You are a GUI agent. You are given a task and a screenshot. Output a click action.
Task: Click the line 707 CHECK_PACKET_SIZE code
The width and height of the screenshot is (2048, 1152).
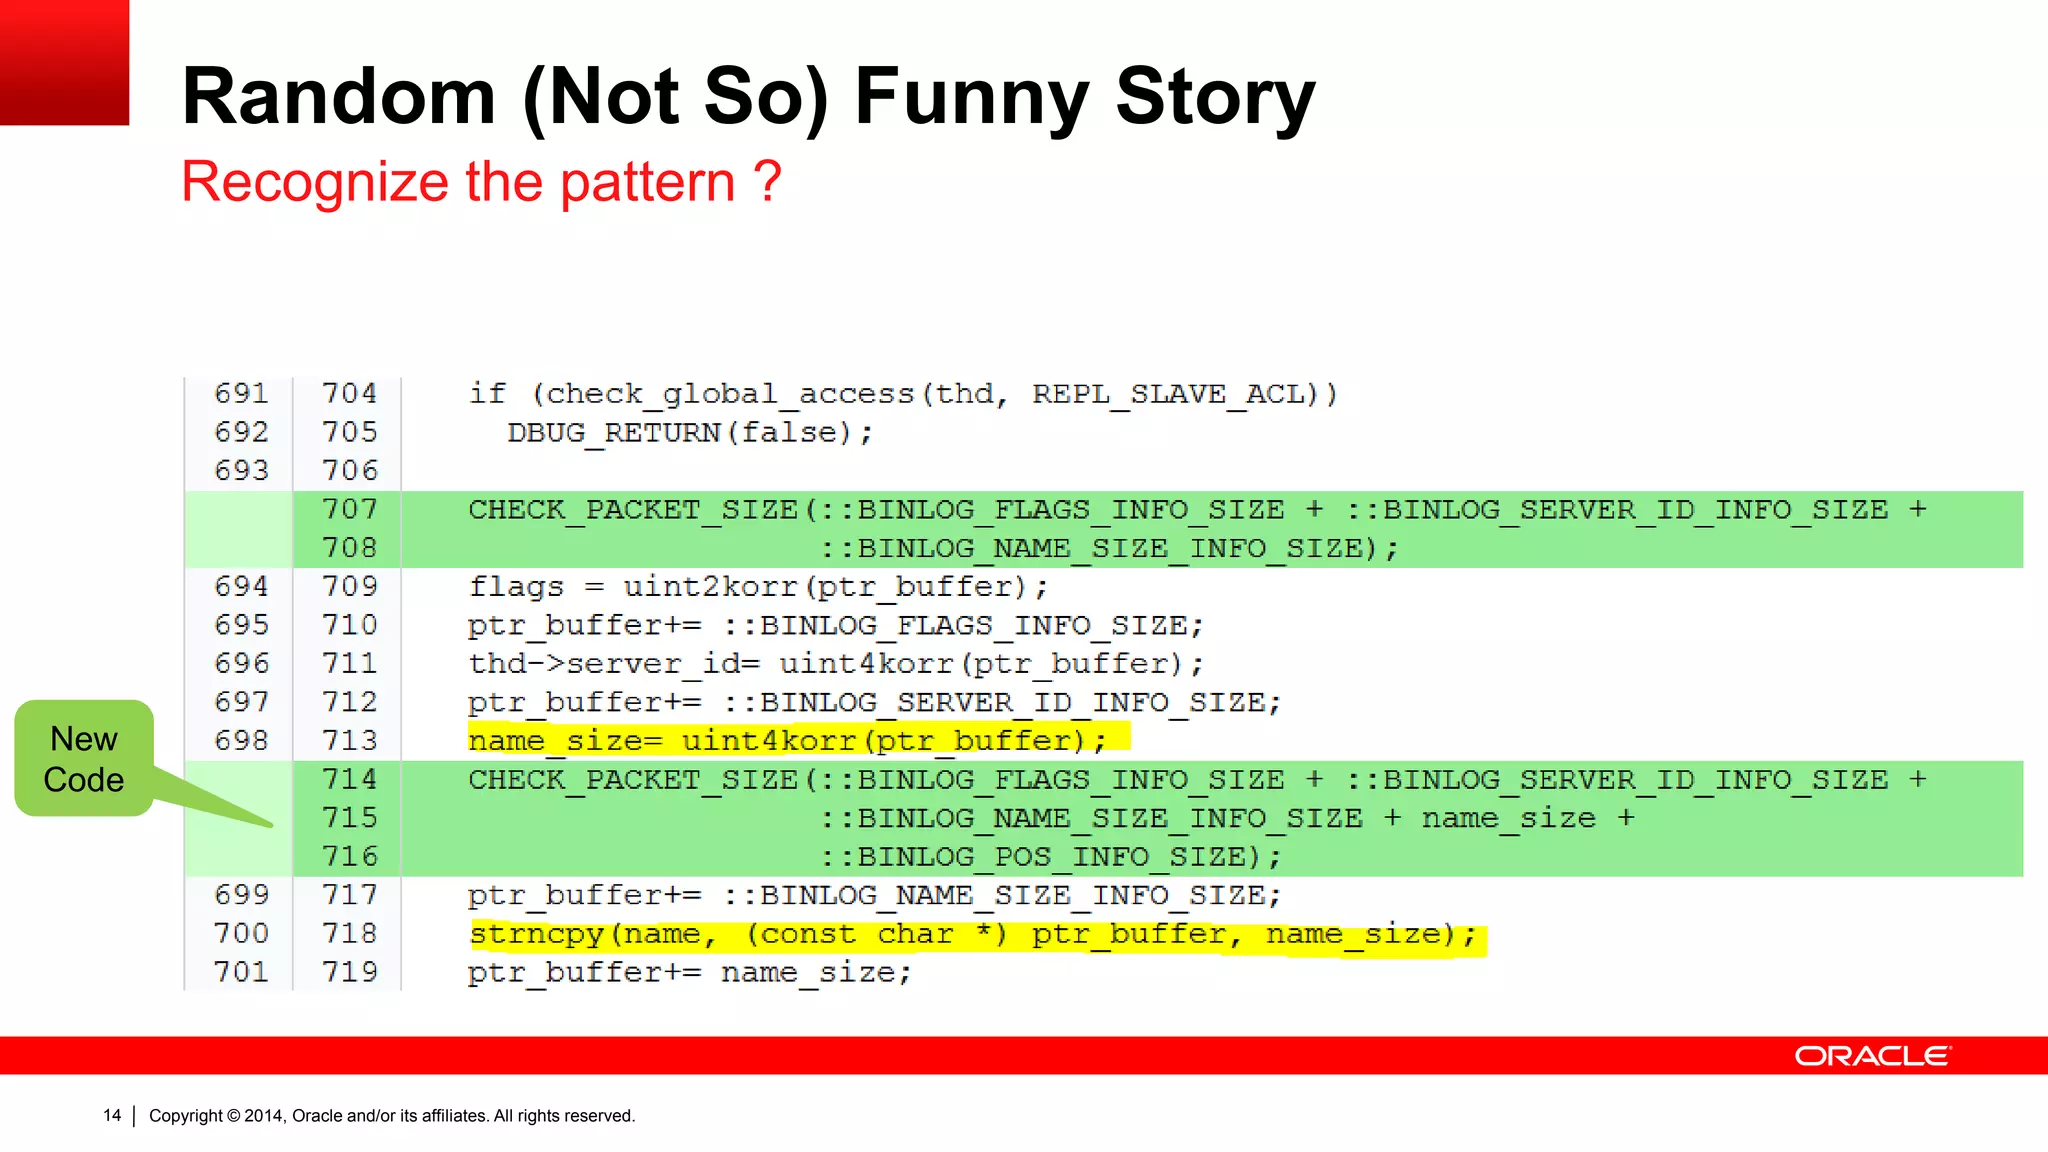(1197, 510)
